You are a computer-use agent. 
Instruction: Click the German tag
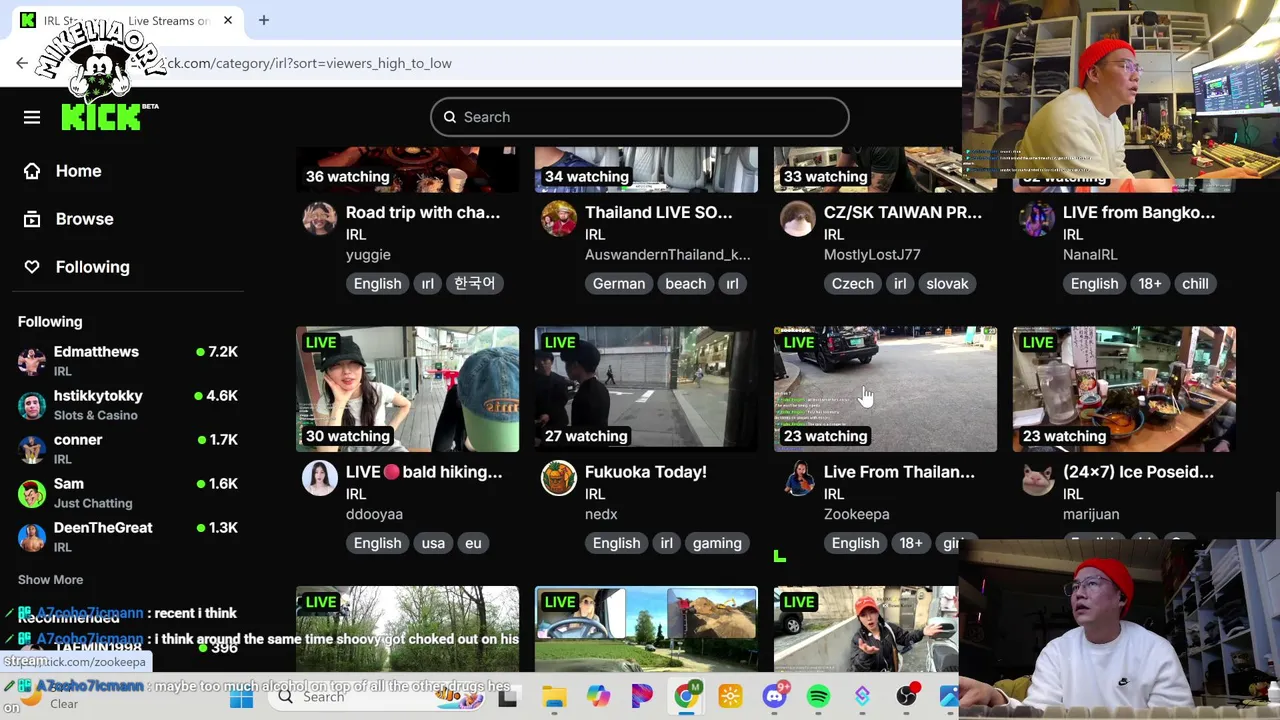(619, 284)
